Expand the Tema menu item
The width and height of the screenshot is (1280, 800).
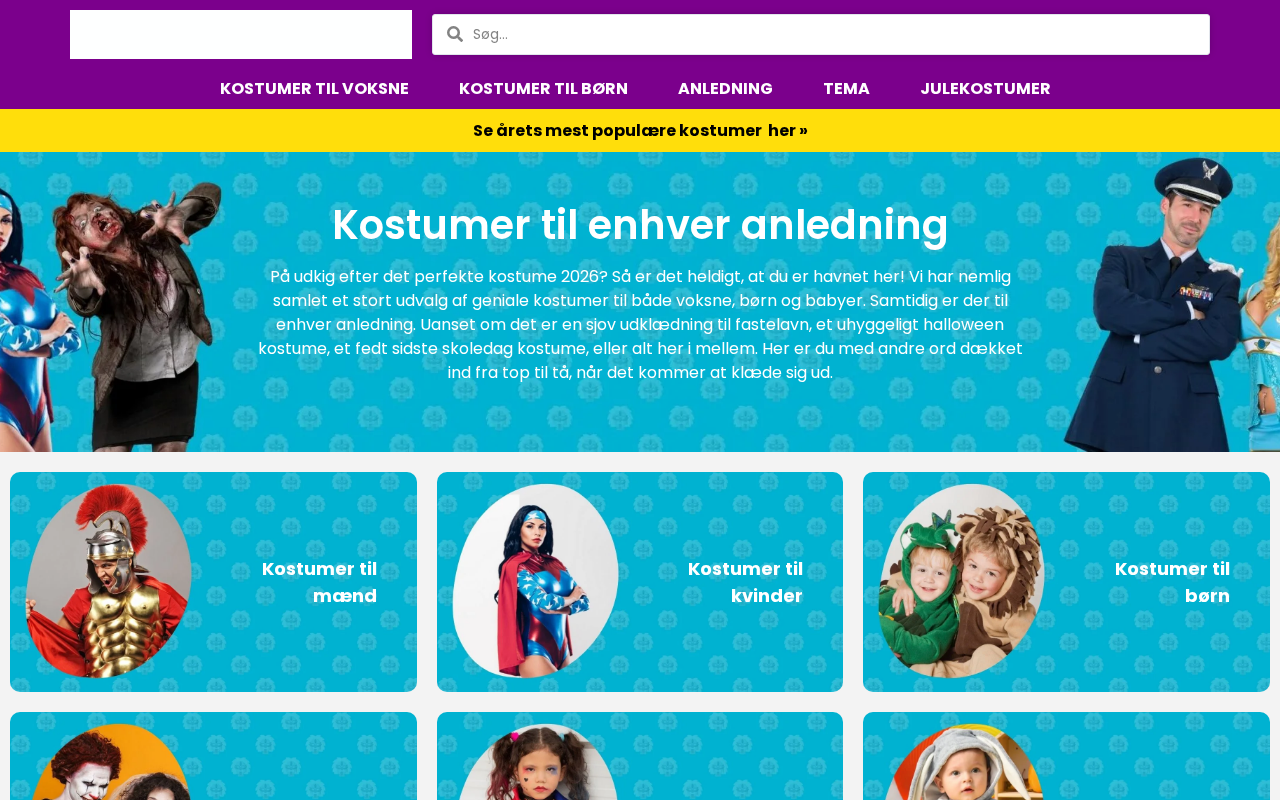[846, 88]
